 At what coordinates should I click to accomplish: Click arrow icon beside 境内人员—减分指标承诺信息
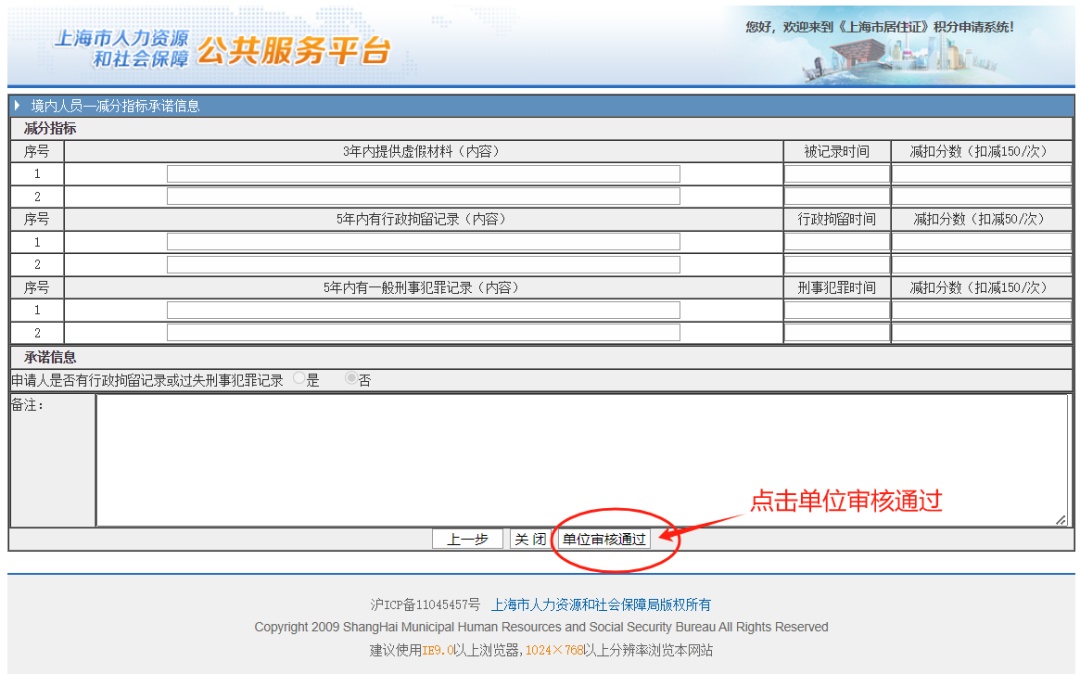tap(17, 105)
